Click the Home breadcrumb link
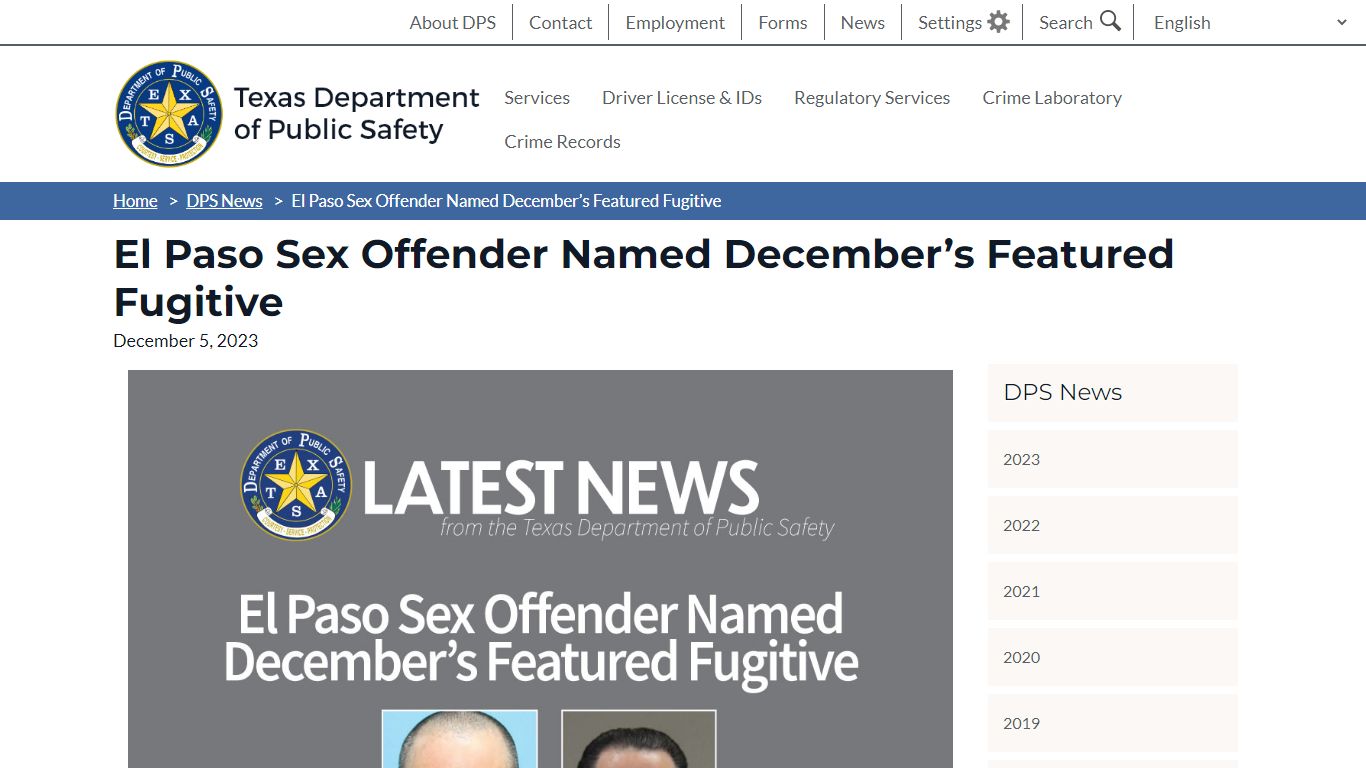The width and height of the screenshot is (1366, 768). [x=135, y=201]
